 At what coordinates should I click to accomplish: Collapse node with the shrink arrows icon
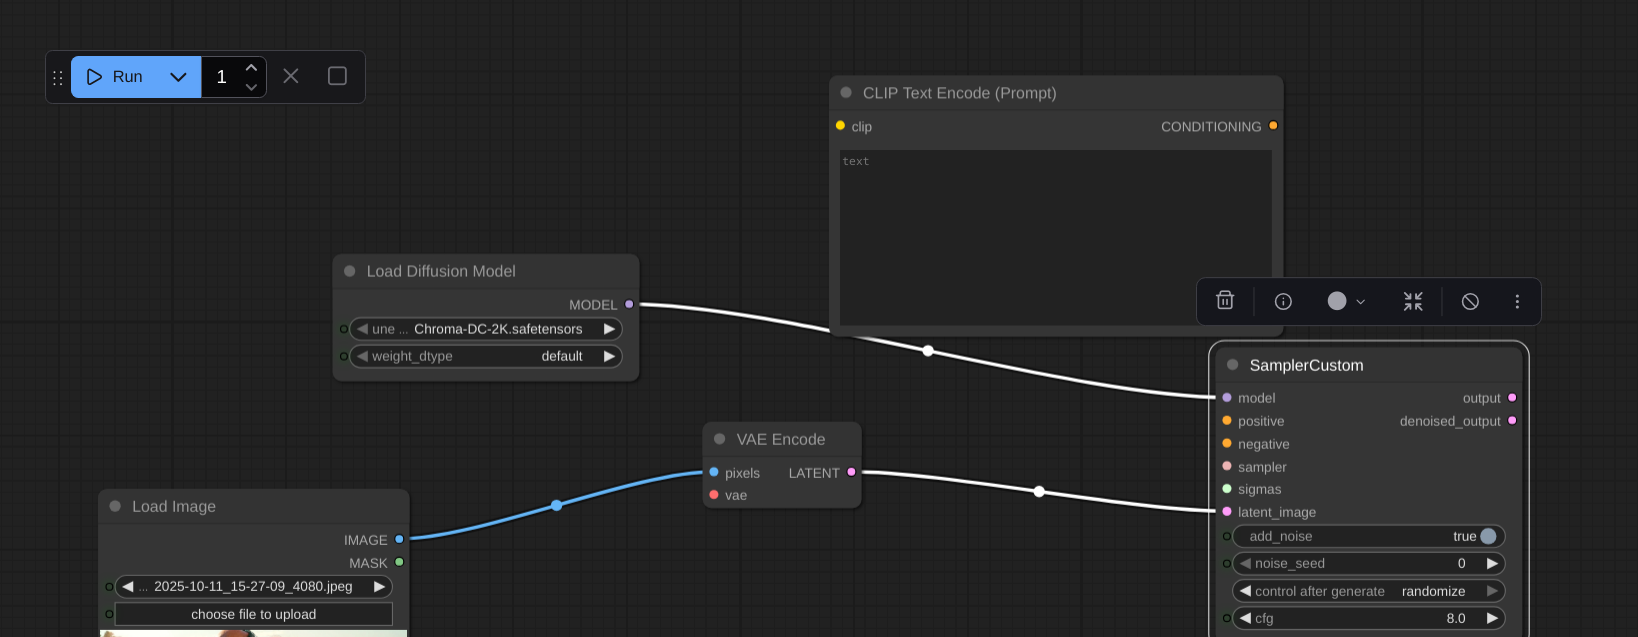pos(1413,301)
